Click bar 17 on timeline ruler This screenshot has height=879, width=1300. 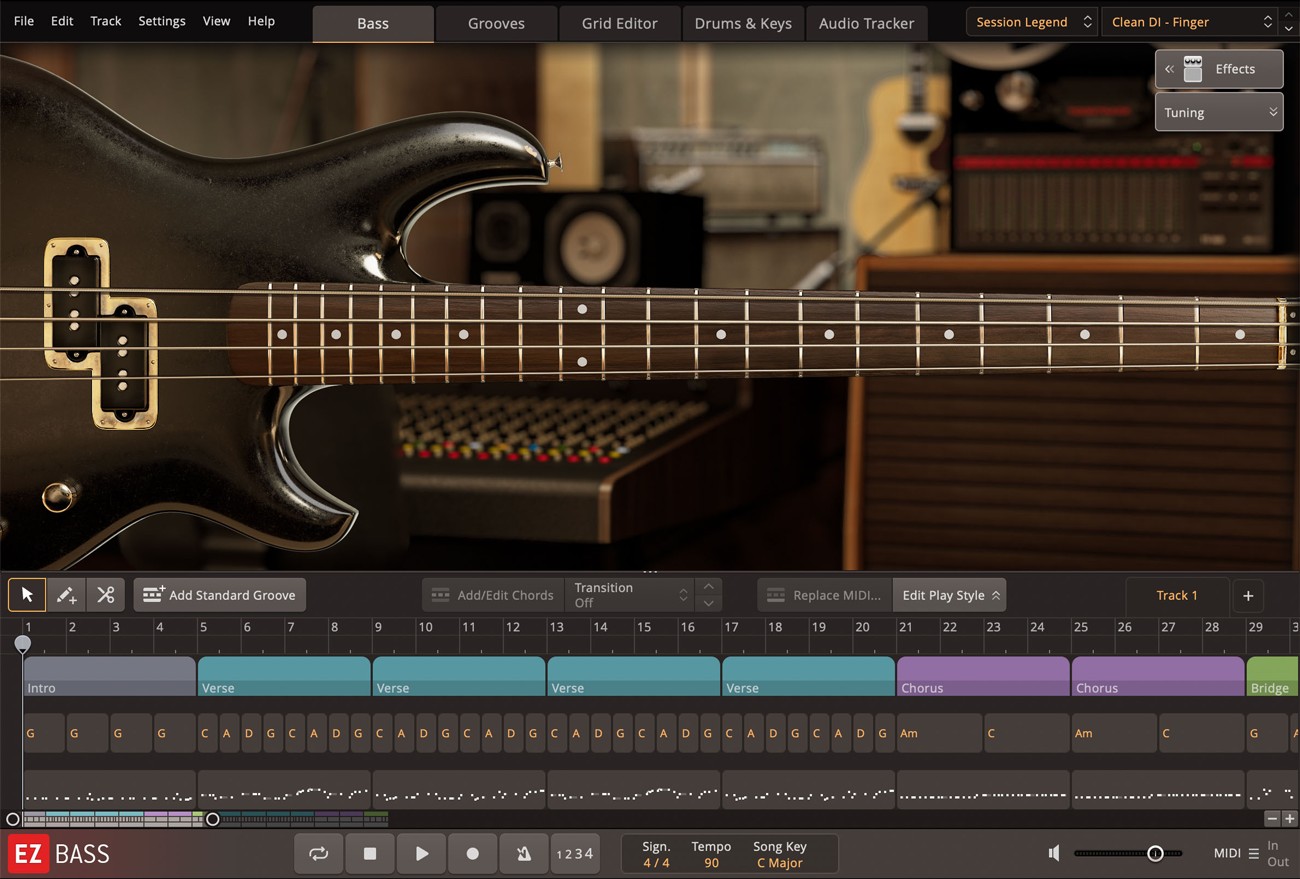click(732, 627)
